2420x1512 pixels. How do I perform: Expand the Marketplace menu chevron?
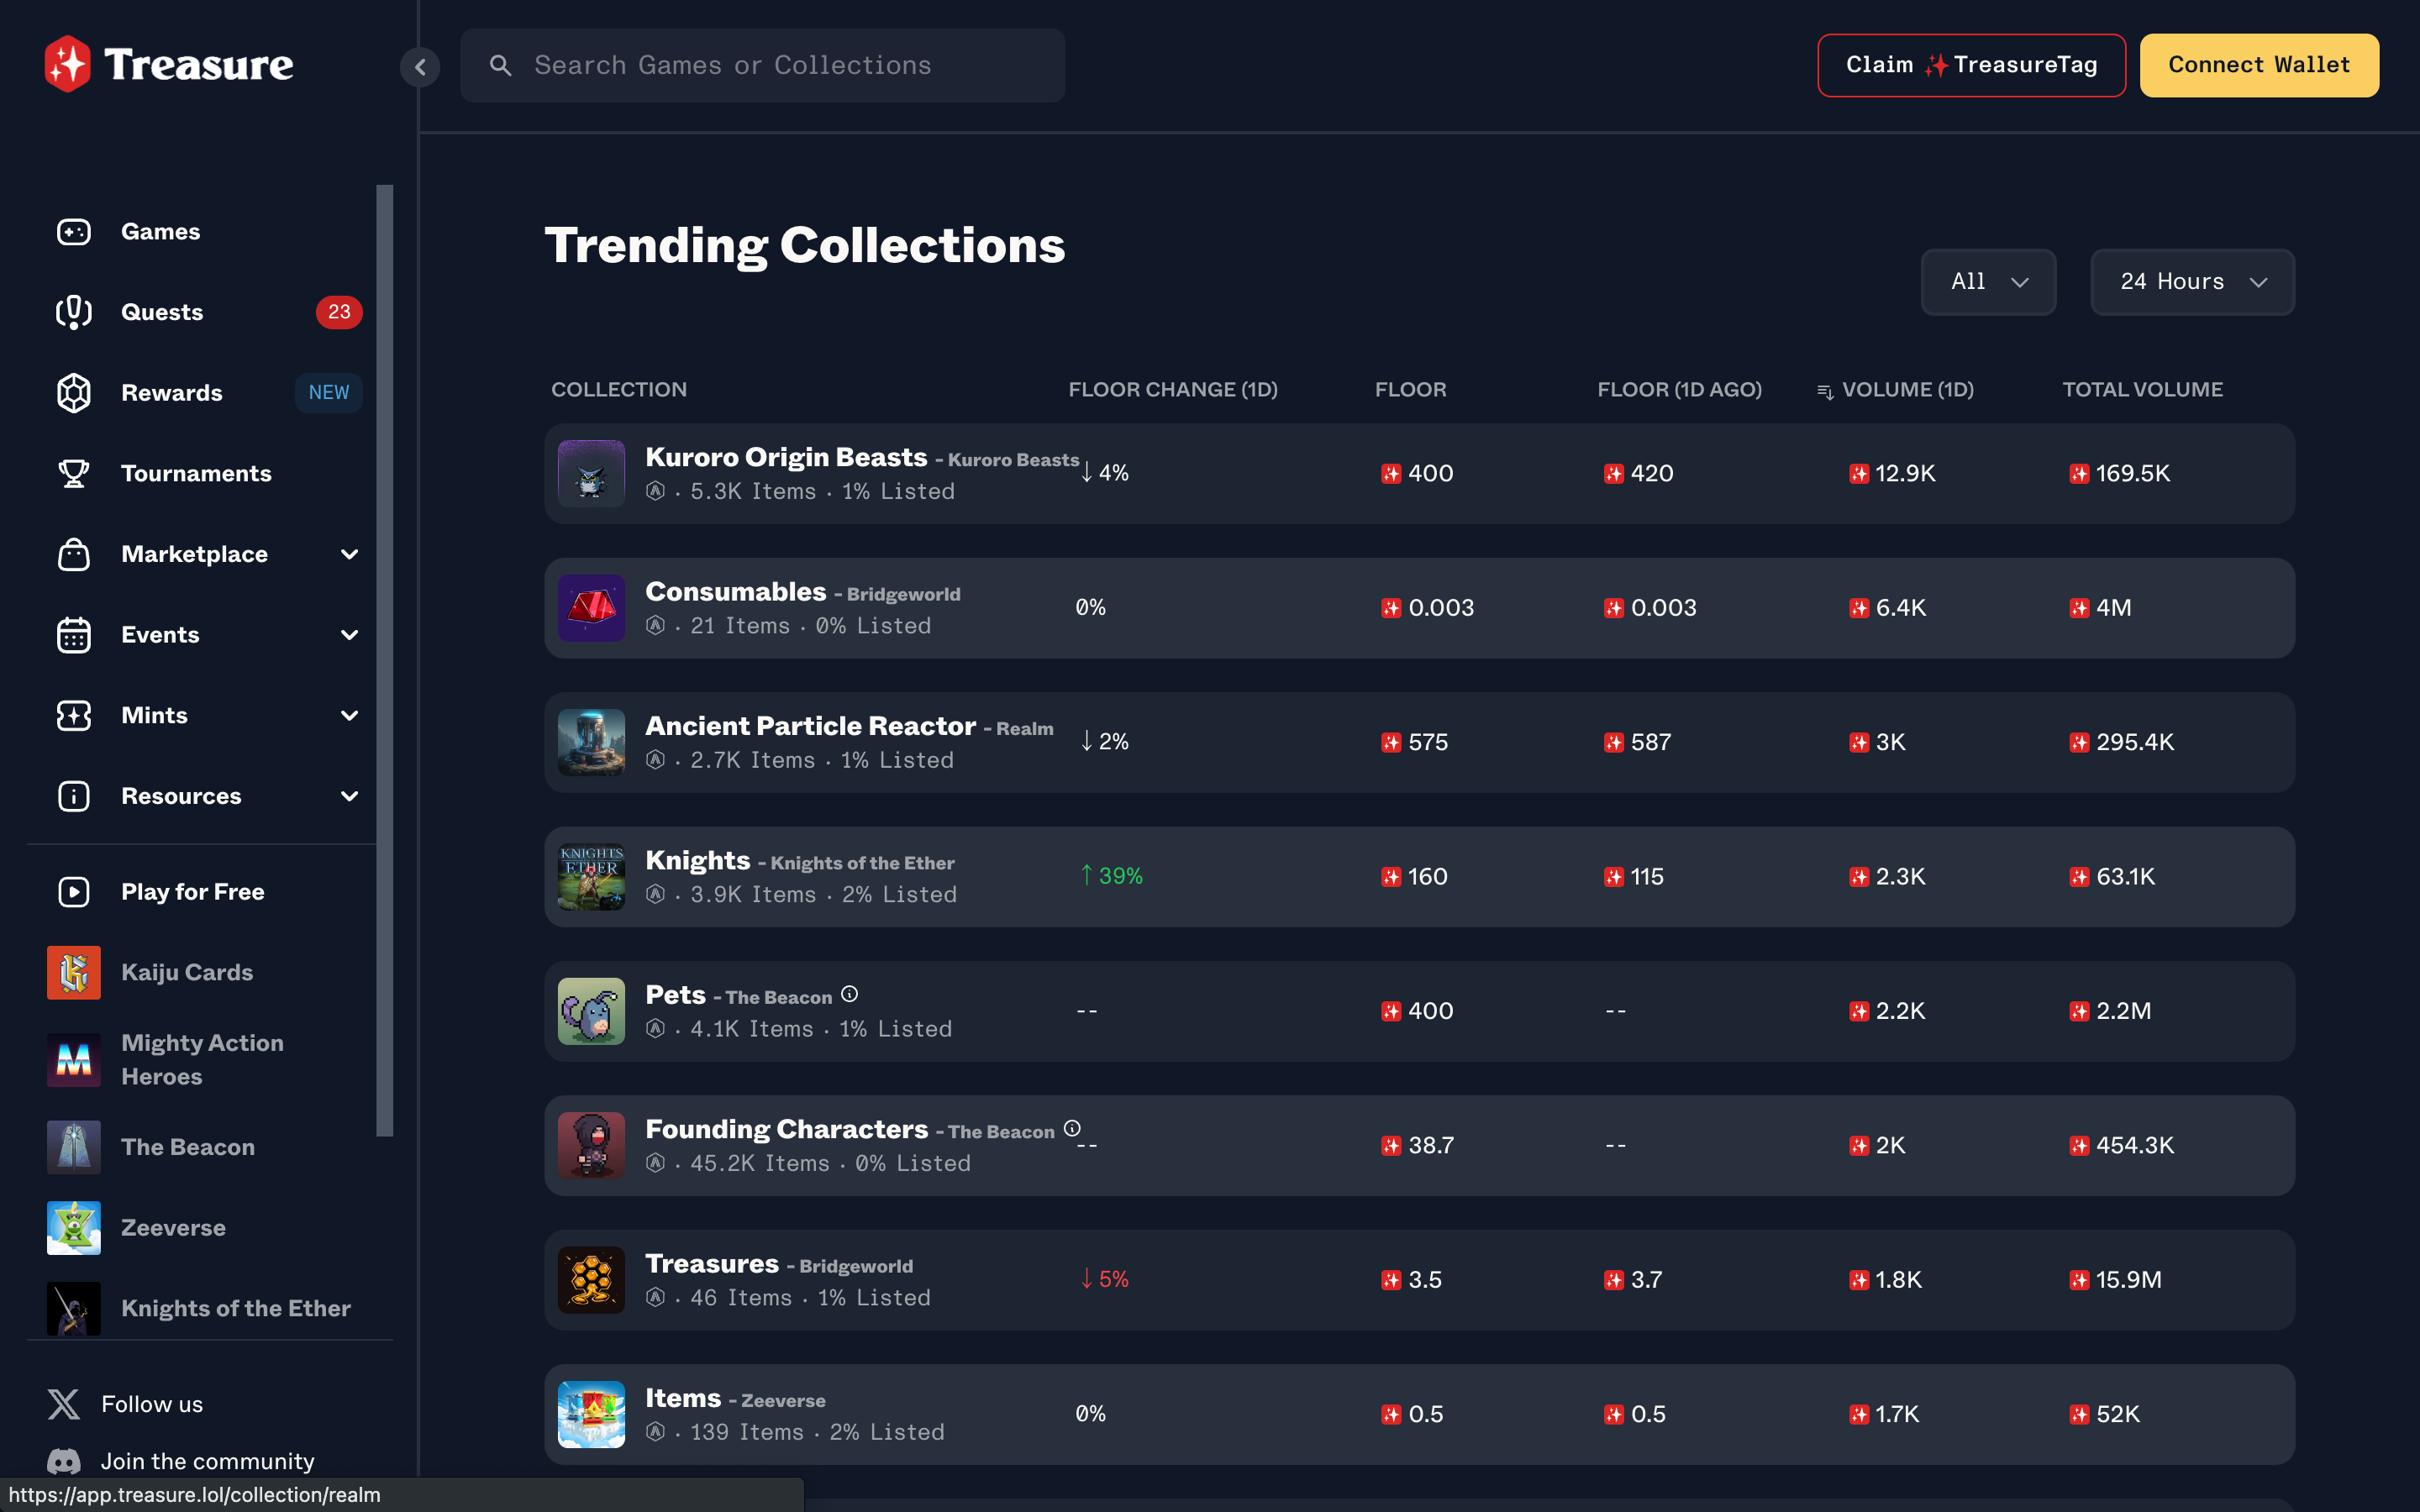(x=349, y=554)
